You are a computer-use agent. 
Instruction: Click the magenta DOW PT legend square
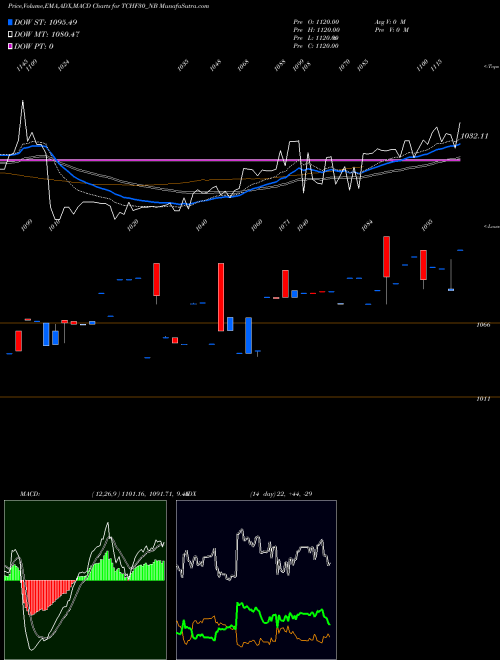tap(10, 46)
